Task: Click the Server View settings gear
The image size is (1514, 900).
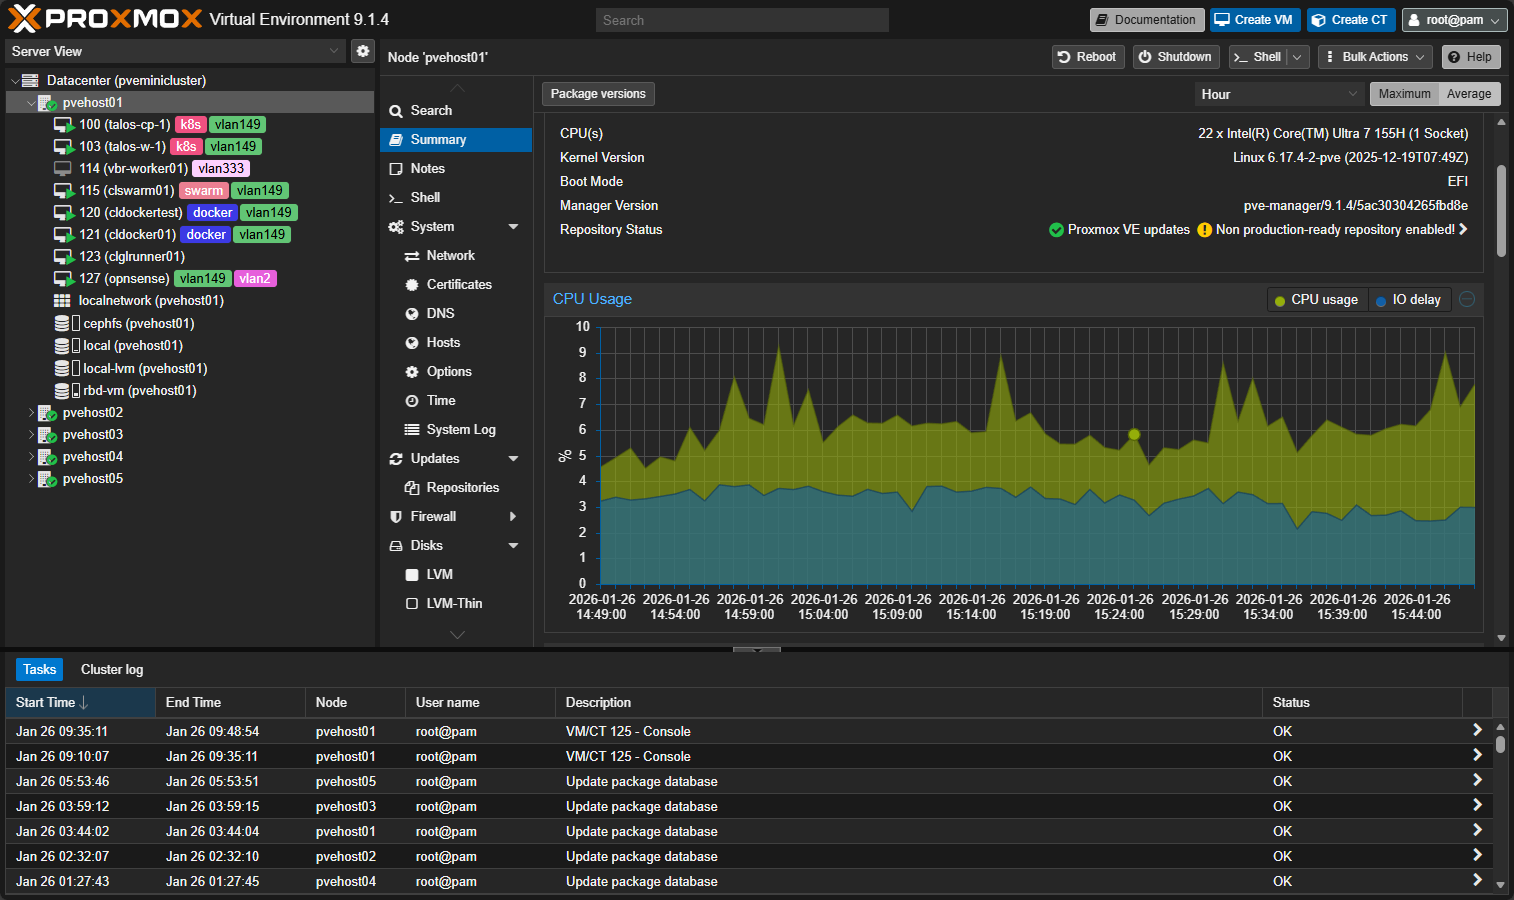Action: click(x=362, y=51)
